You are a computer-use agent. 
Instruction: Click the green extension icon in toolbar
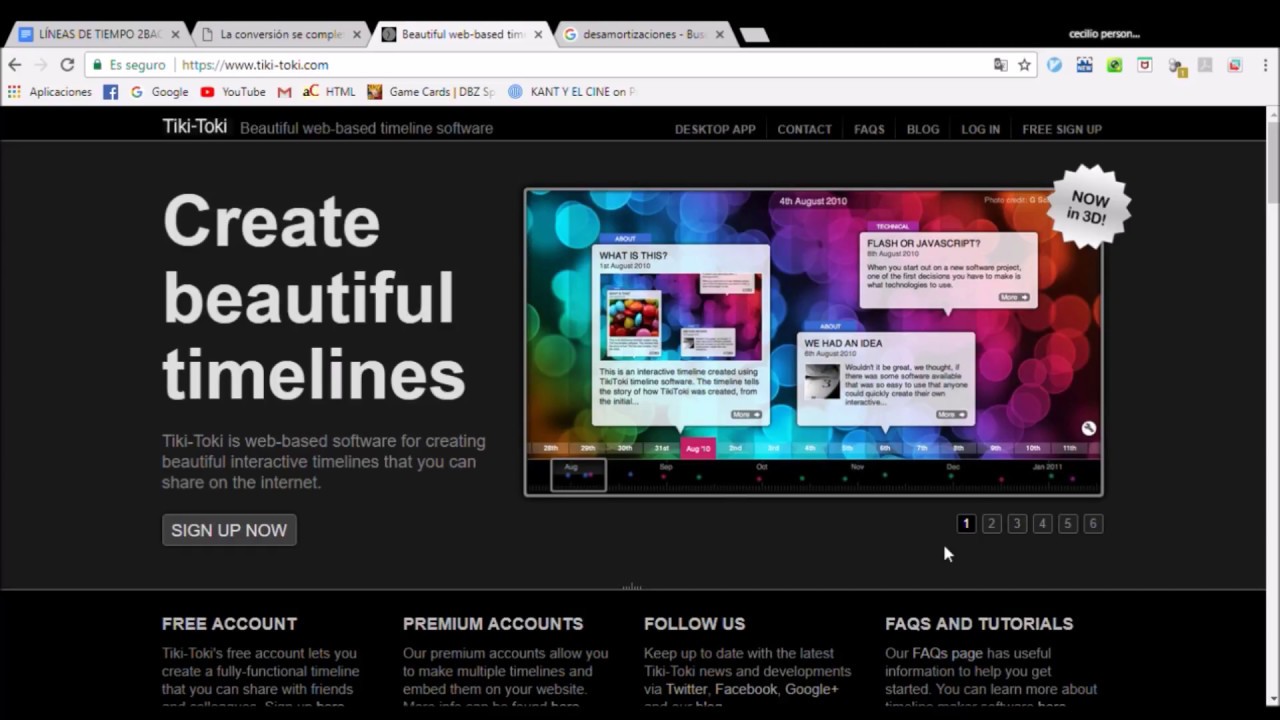1114,65
